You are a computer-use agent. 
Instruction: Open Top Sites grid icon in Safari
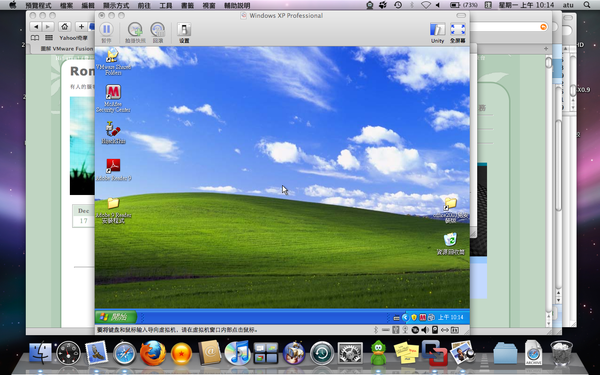49,38
